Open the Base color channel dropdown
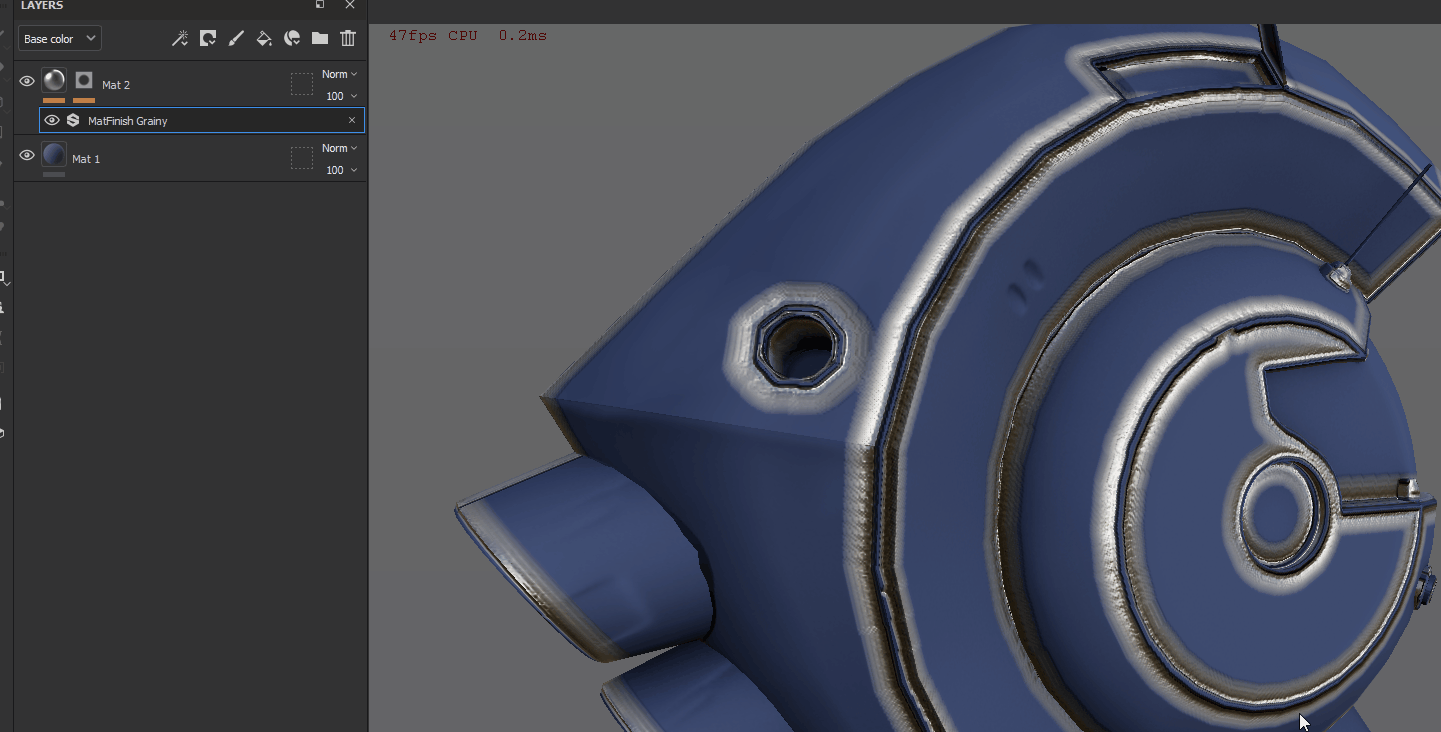 click(x=60, y=39)
